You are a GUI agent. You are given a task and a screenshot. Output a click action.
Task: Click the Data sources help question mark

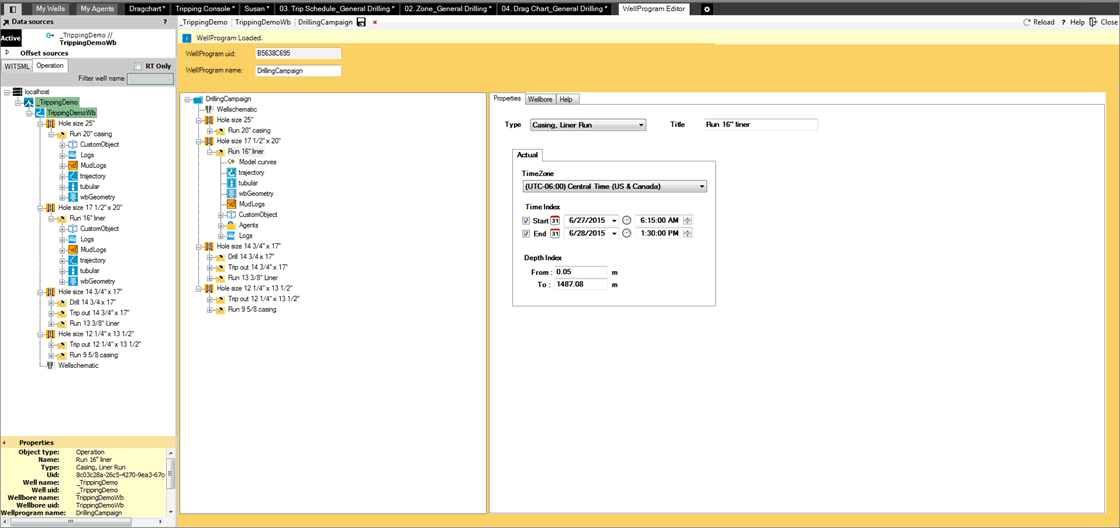pos(164,22)
